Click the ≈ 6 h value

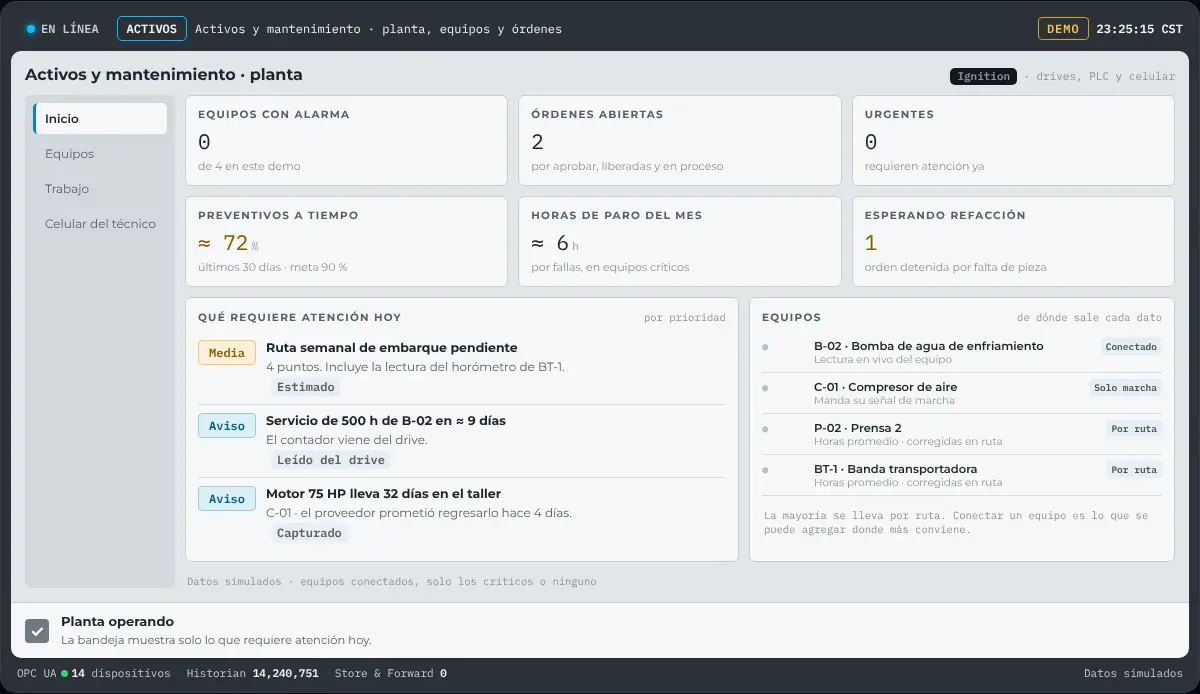[555, 243]
